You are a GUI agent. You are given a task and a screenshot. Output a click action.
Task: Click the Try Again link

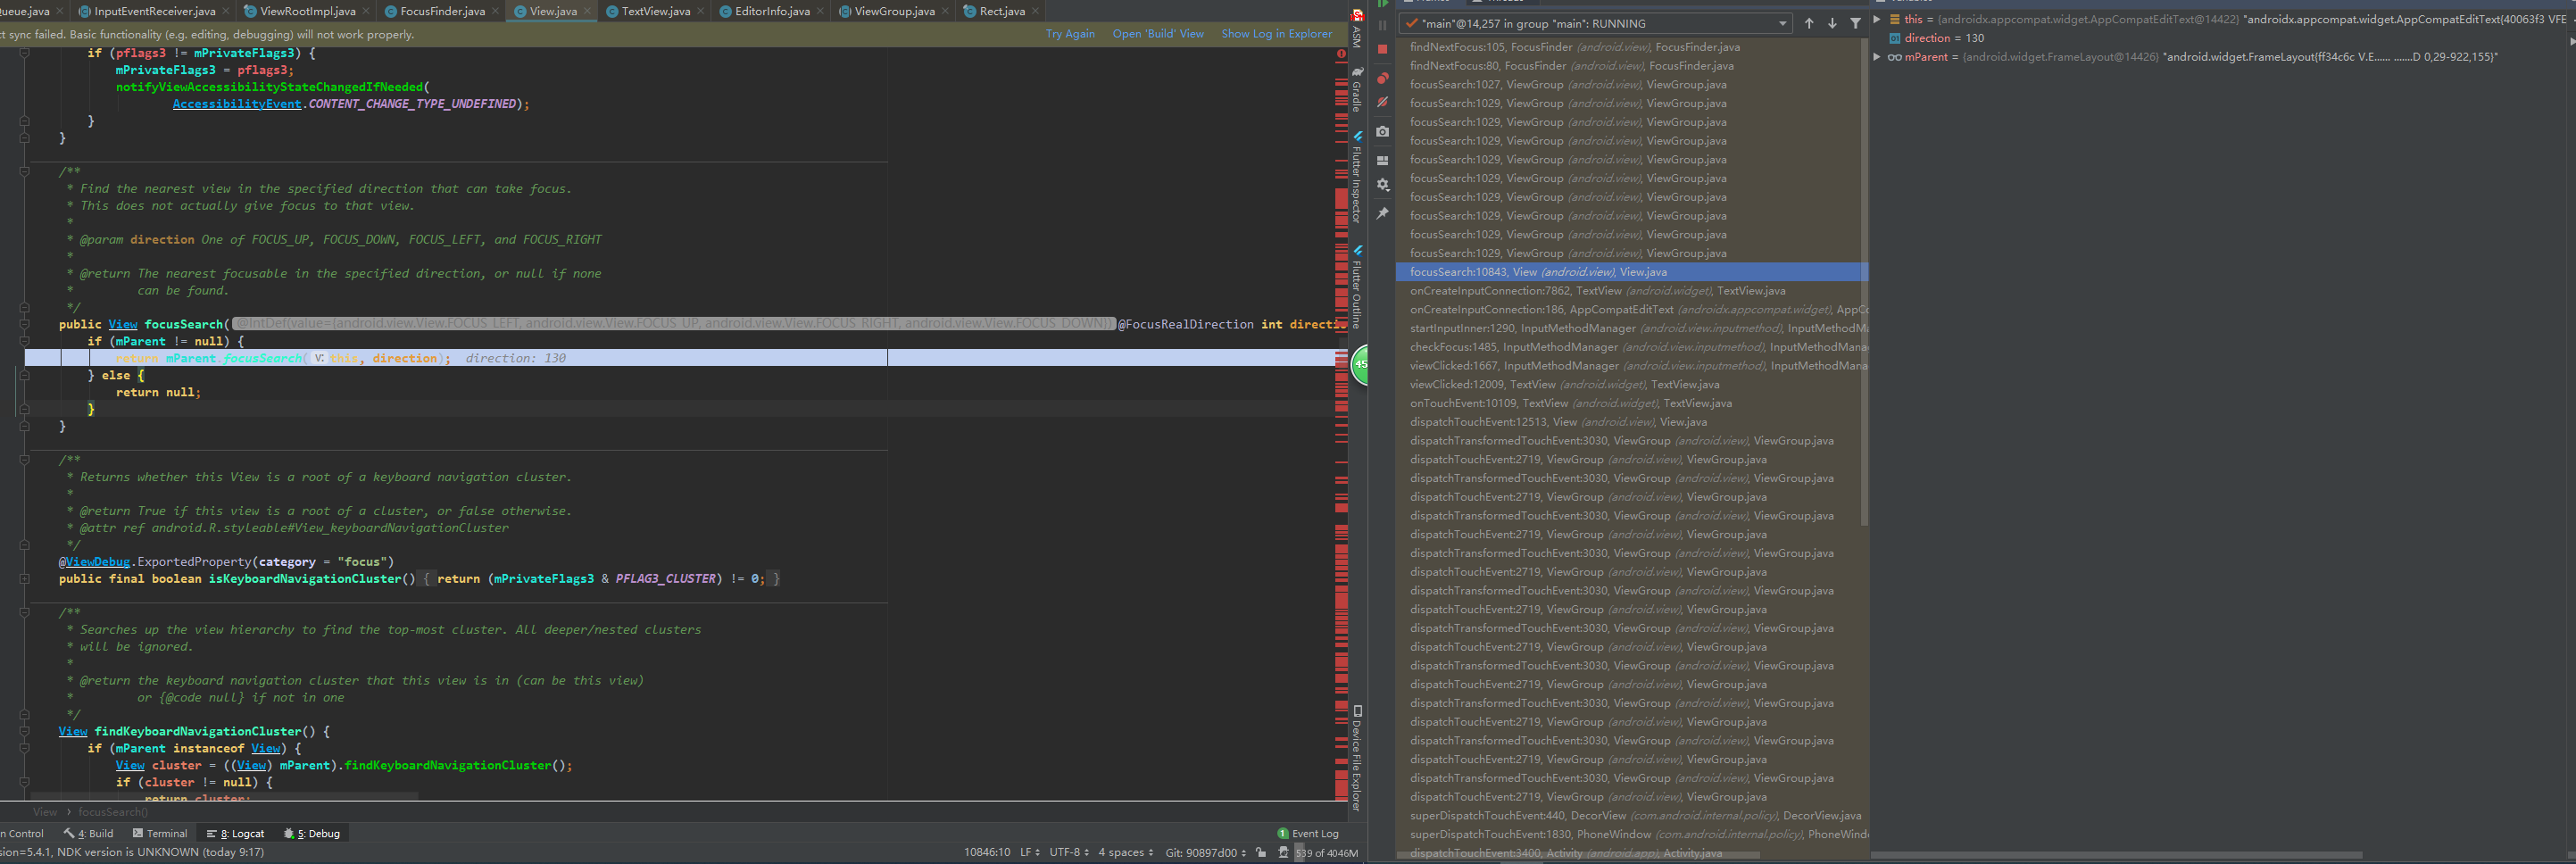pos(1070,33)
